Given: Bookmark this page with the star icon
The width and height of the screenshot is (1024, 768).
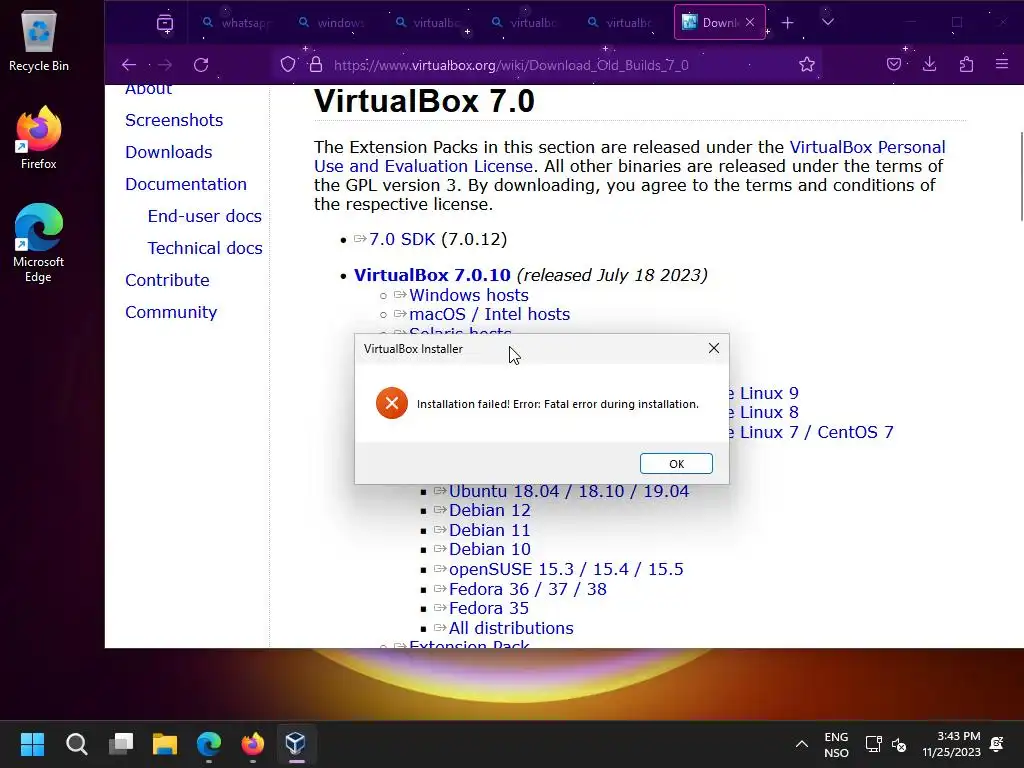Looking at the screenshot, I should click(x=807, y=64).
